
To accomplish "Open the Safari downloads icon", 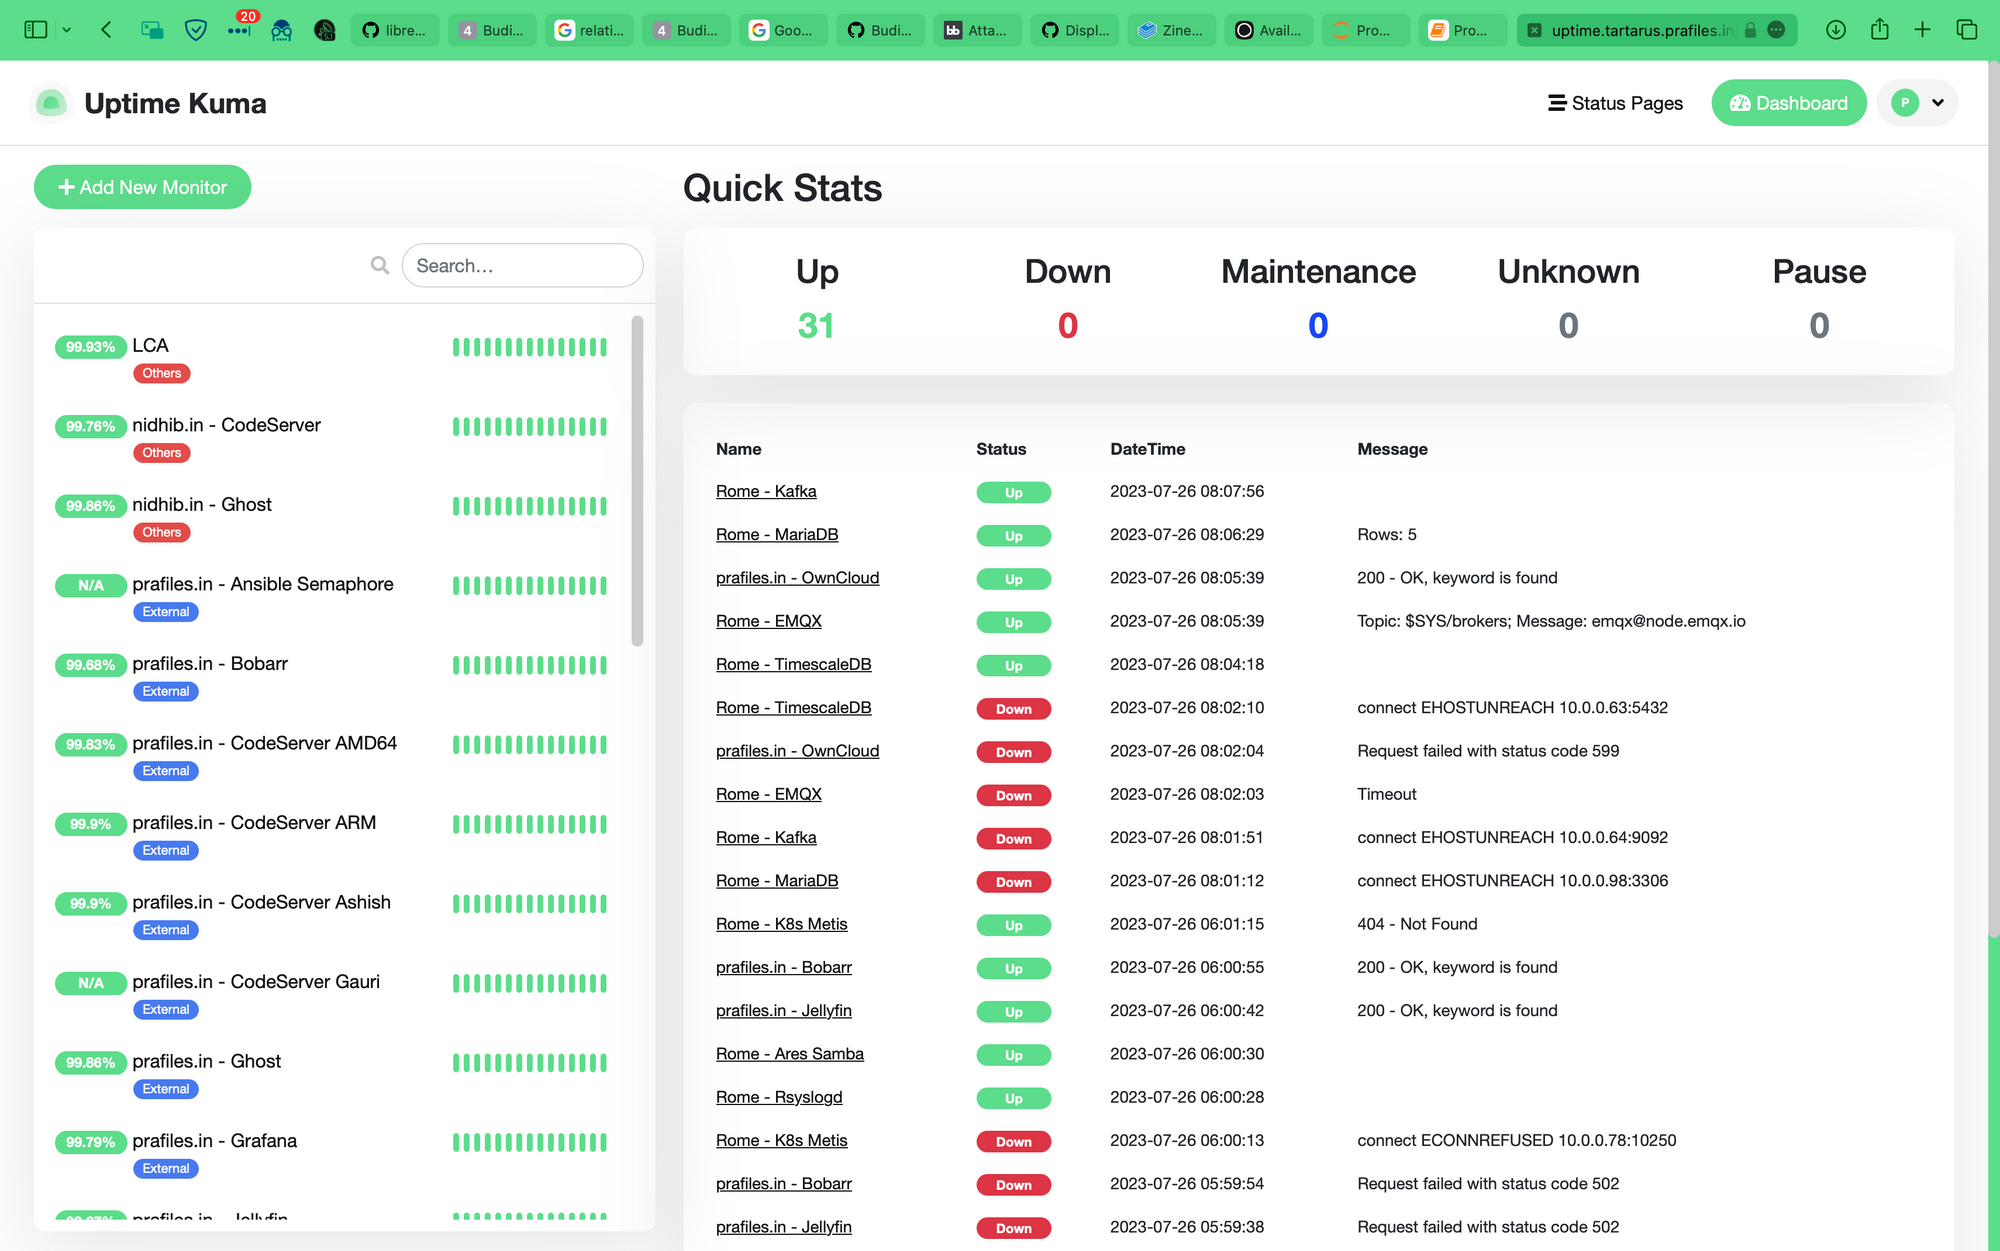I will (1836, 30).
